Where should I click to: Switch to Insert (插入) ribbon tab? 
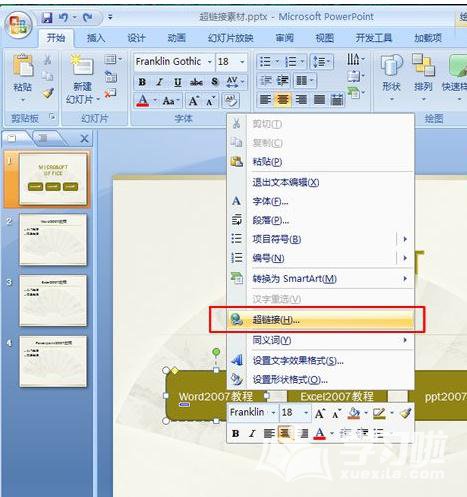96,38
